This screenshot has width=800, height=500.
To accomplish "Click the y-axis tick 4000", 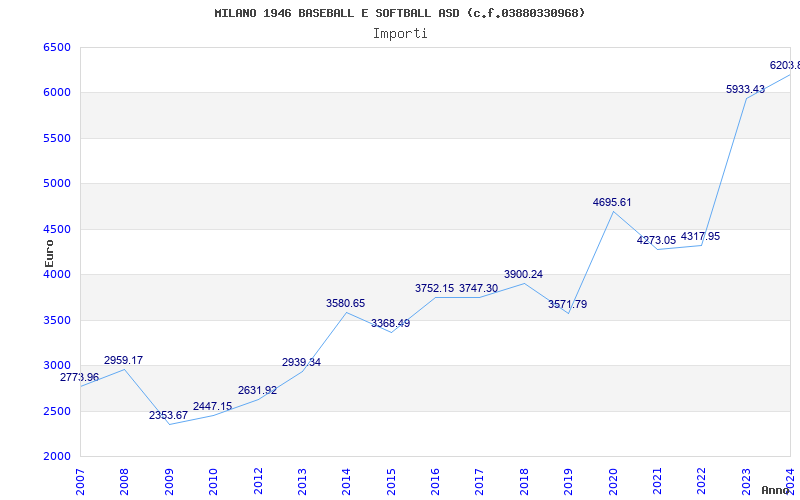I will (x=57, y=274).
